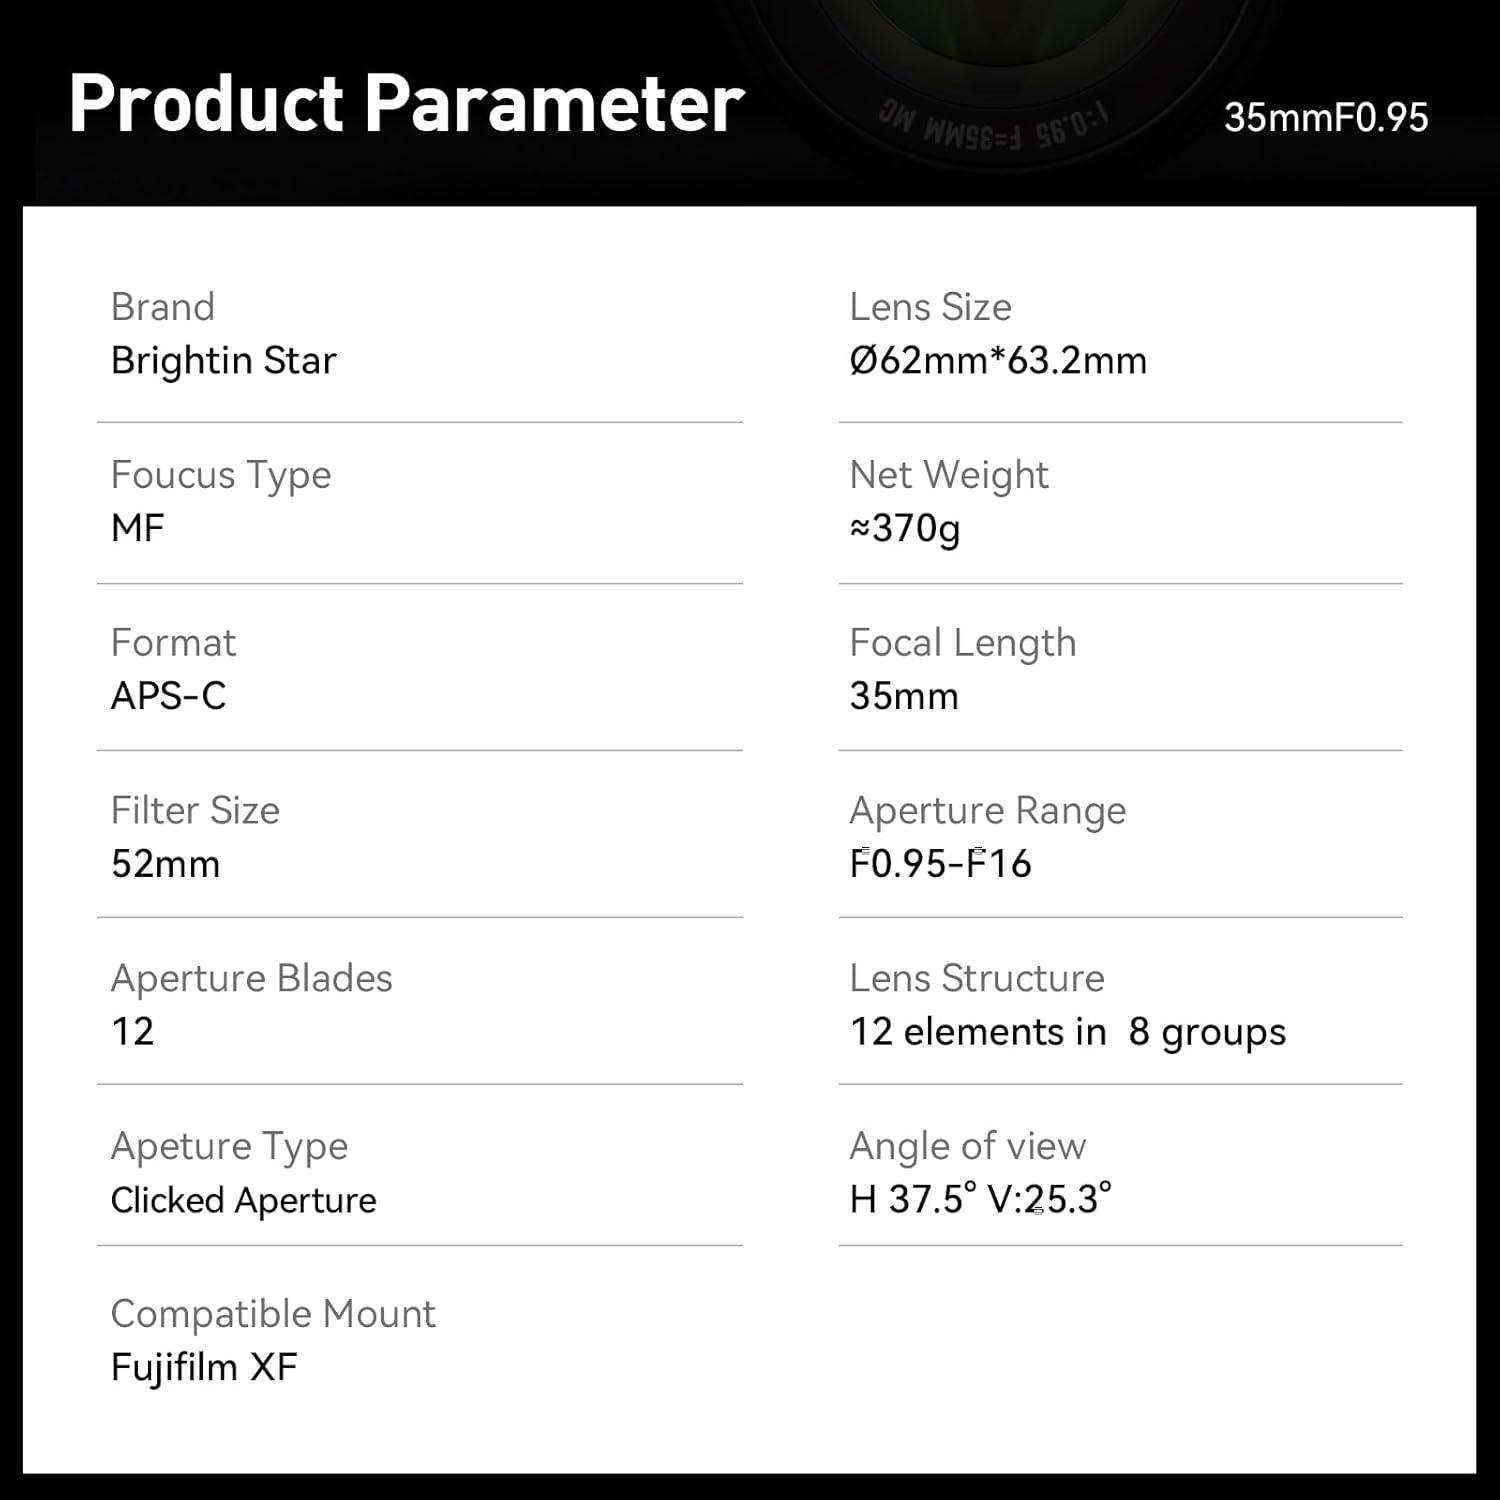Select the "Clicked Aperture" value
Screen dimensions: 1500x1500
click(243, 1200)
